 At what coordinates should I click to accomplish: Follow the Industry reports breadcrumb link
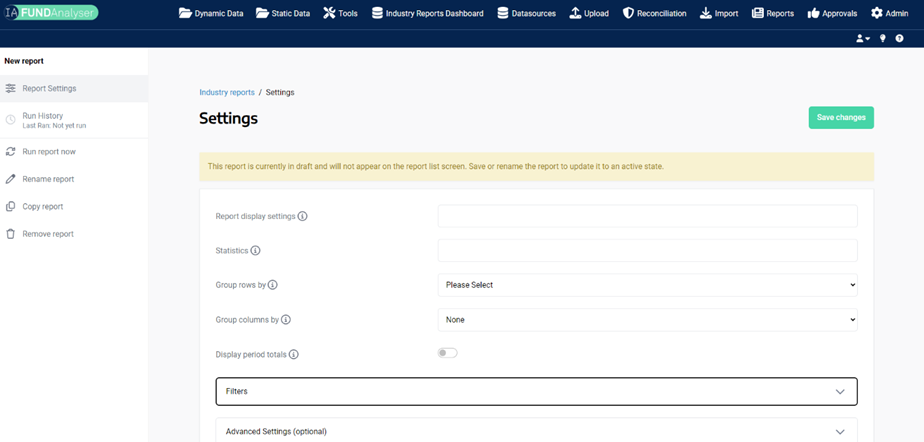pos(227,92)
